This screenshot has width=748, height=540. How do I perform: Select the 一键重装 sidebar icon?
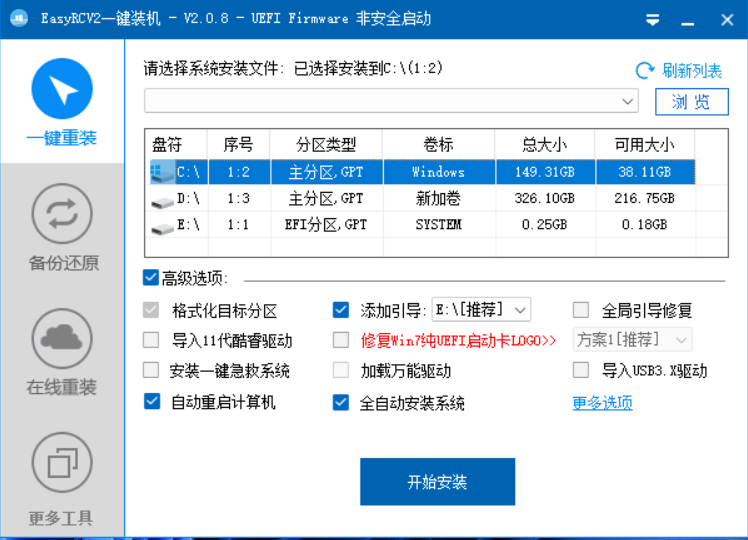pyautogui.click(x=62, y=89)
